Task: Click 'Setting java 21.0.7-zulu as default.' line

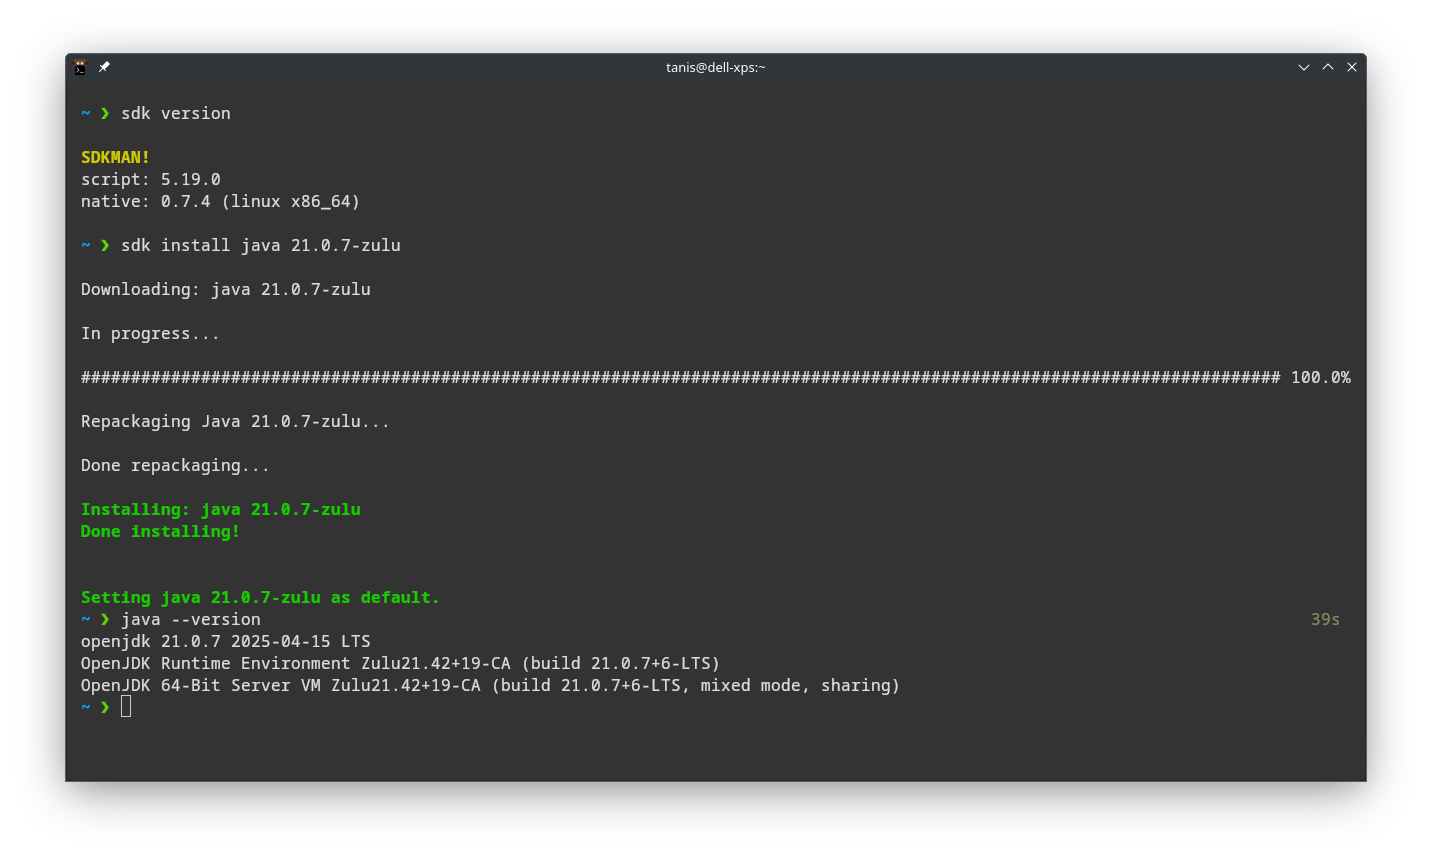Action: coord(260,597)
